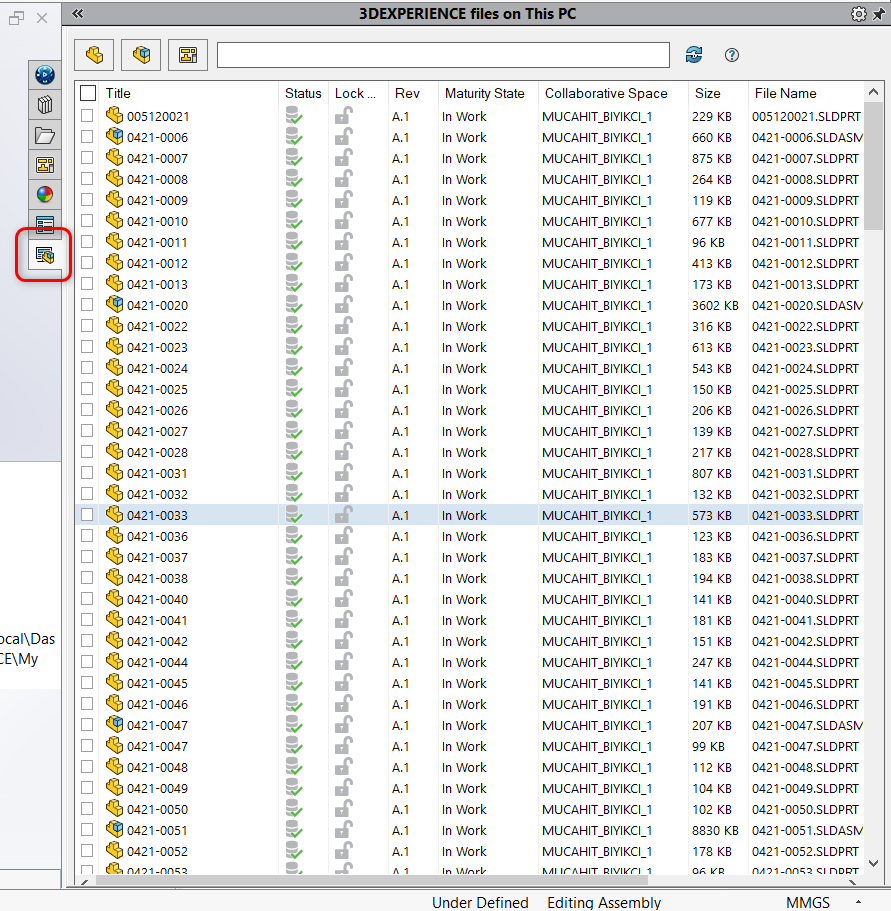Click the horizontal scrollbar thumb

pyautogui.click(x=372, y=881)
